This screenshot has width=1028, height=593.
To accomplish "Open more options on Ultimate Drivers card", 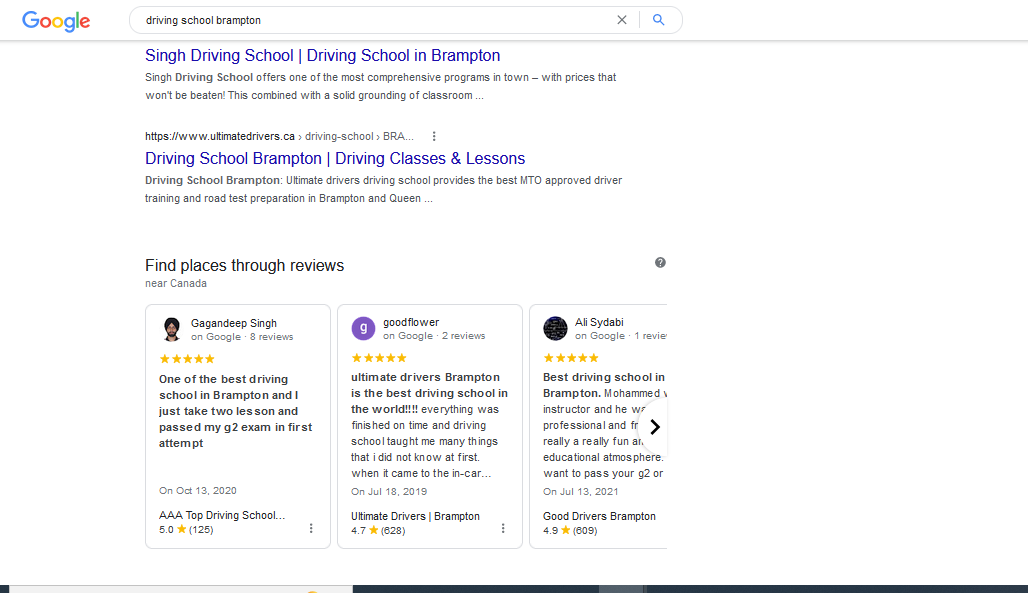I will point(503,529).
